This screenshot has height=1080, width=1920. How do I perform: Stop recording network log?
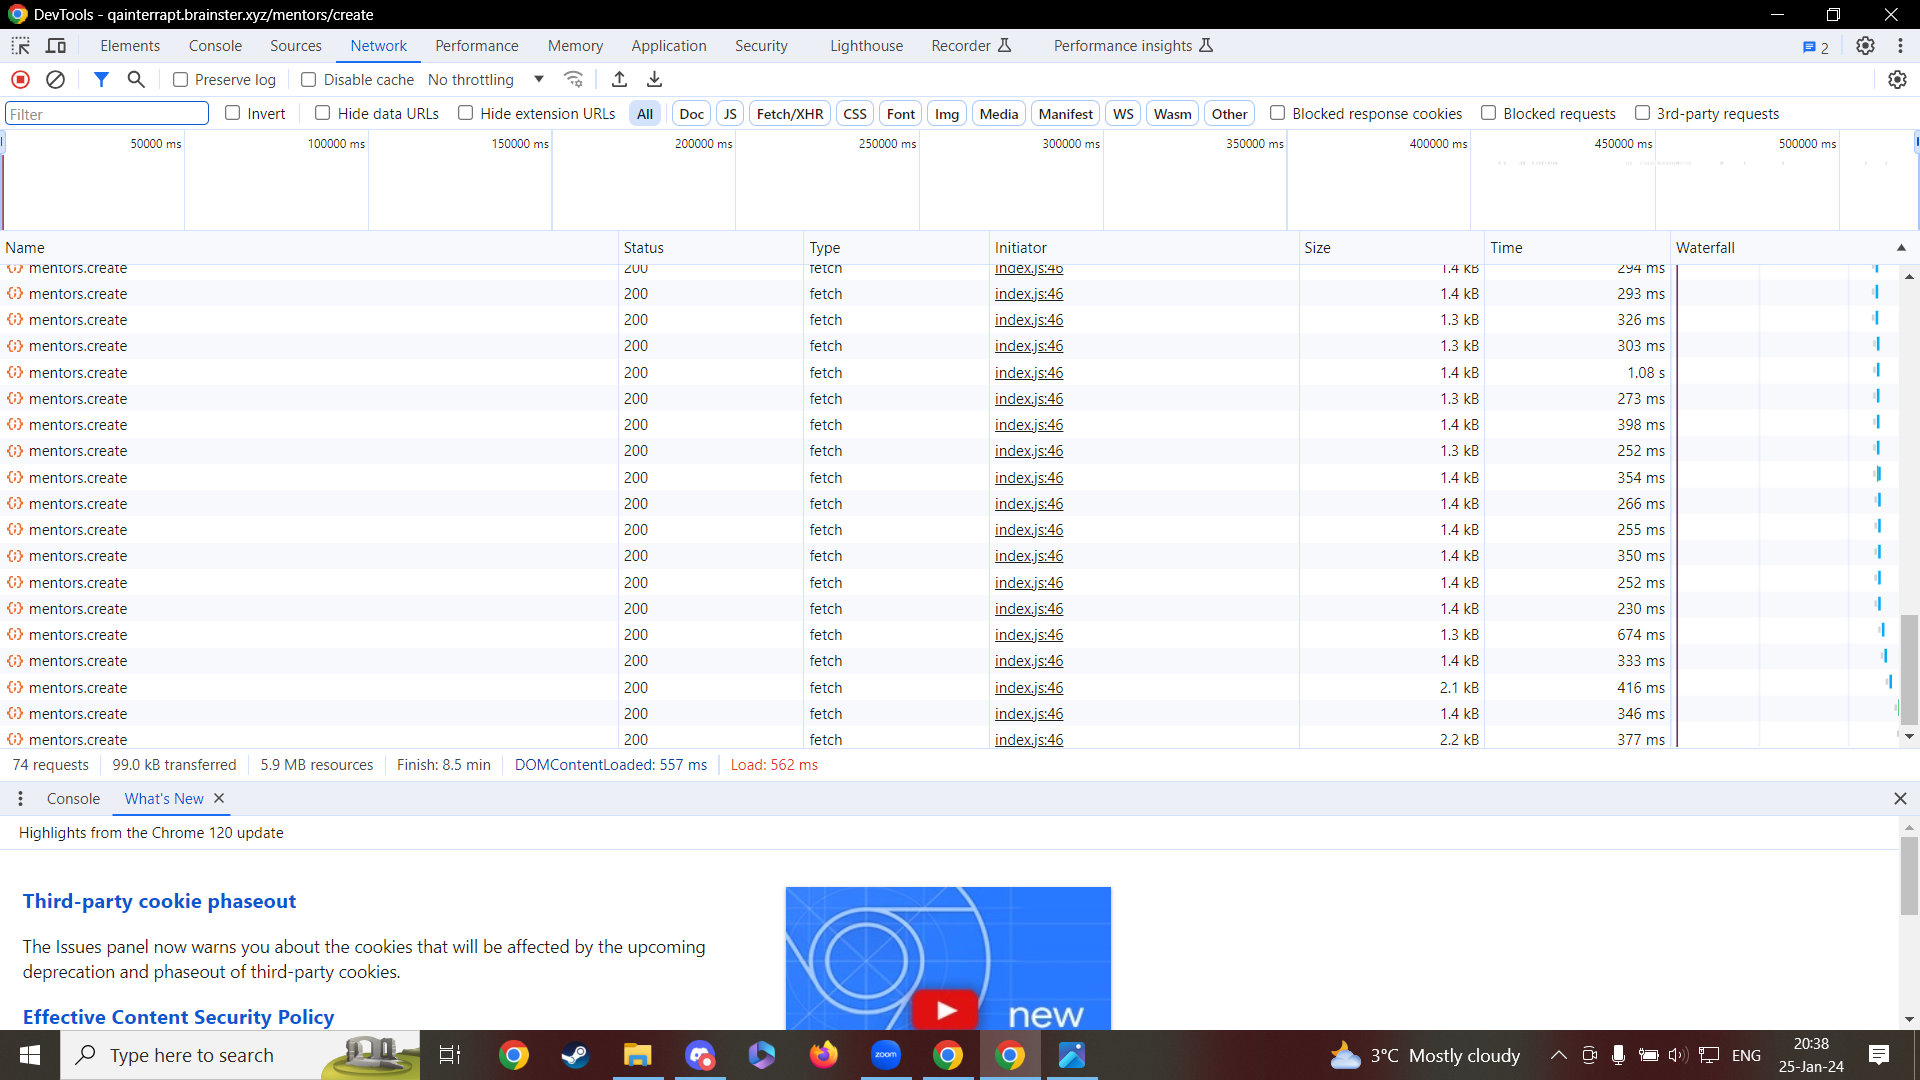coord(20,79)
